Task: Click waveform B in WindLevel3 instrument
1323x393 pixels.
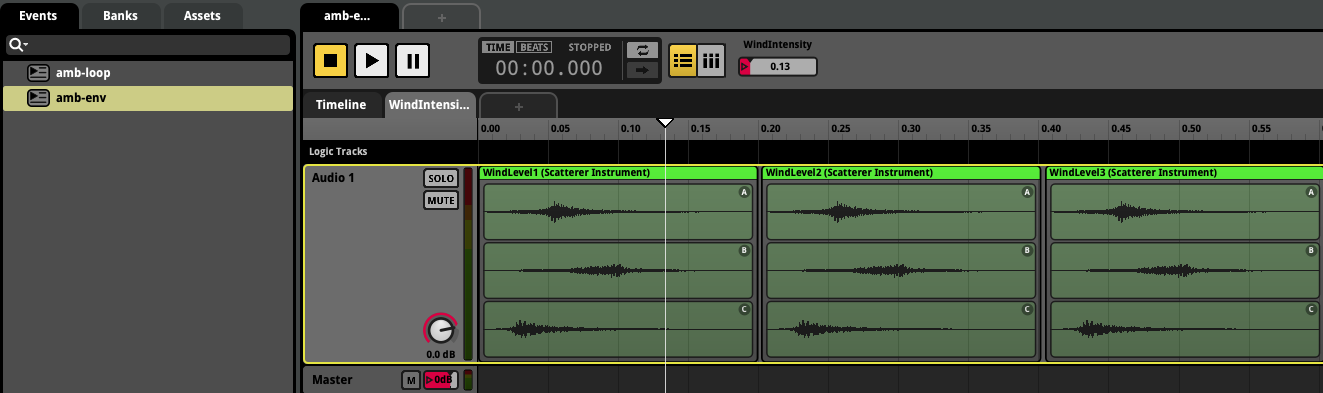Action: [1186, 270]
